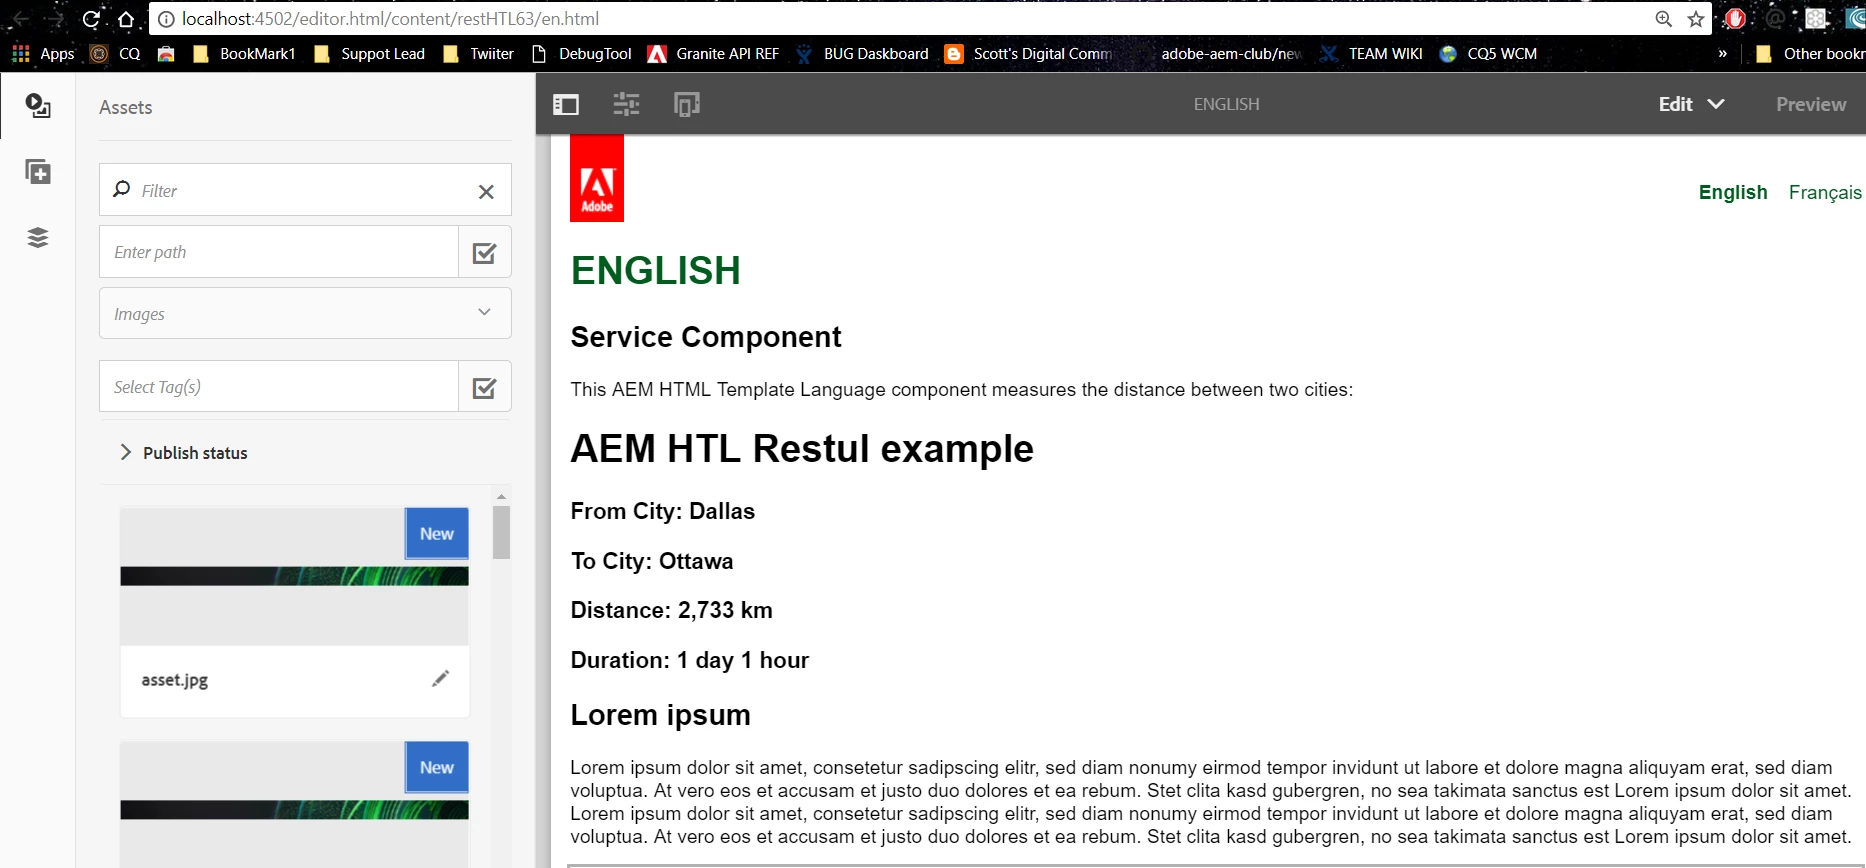
Task: Open browser zoom magnifier icon
Action: pos(1664,19)
